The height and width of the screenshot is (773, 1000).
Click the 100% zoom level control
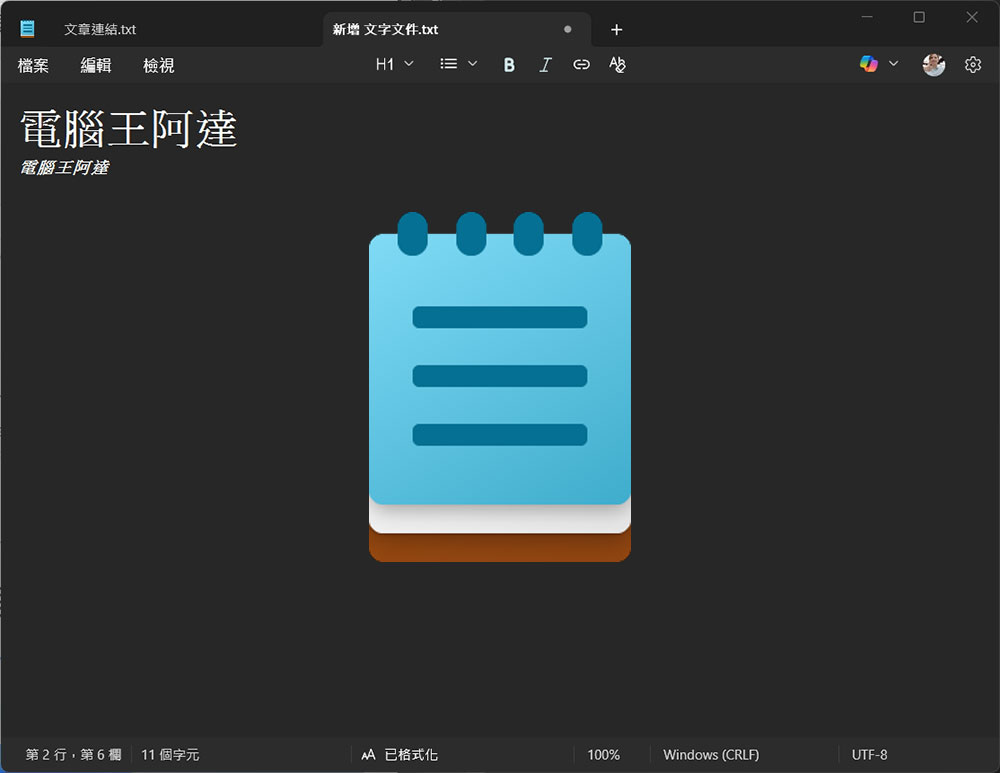[605, 755]
